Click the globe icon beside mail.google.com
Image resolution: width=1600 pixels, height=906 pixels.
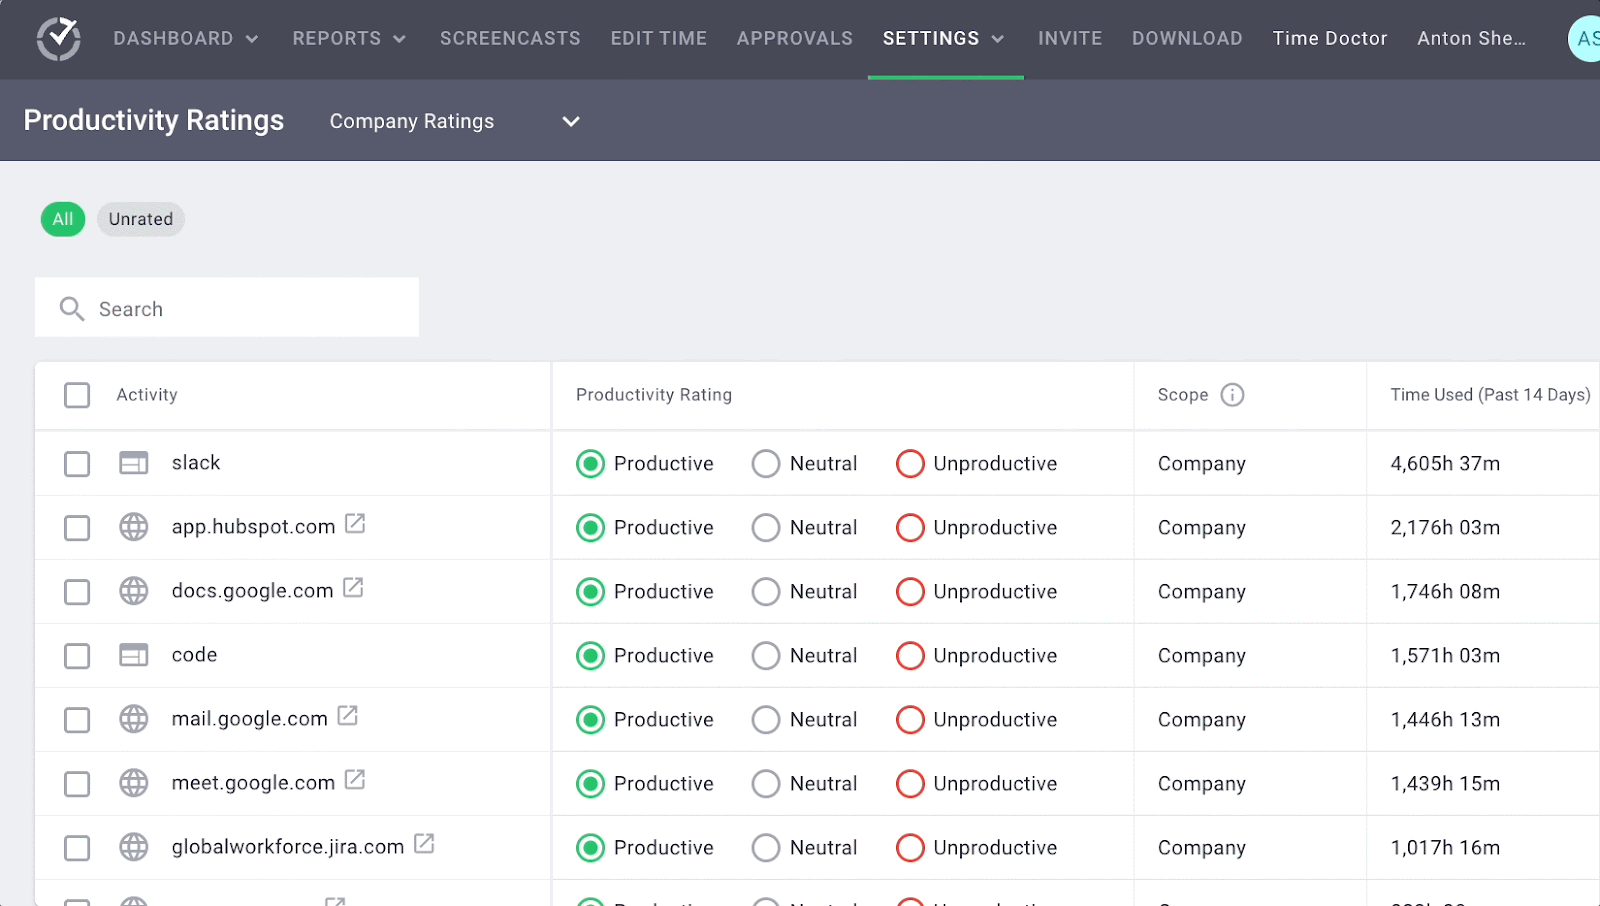(134, 719)
